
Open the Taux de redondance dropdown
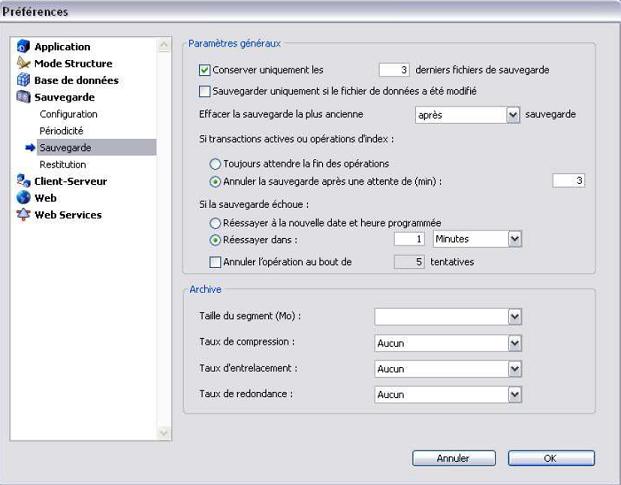pos(514,395)
